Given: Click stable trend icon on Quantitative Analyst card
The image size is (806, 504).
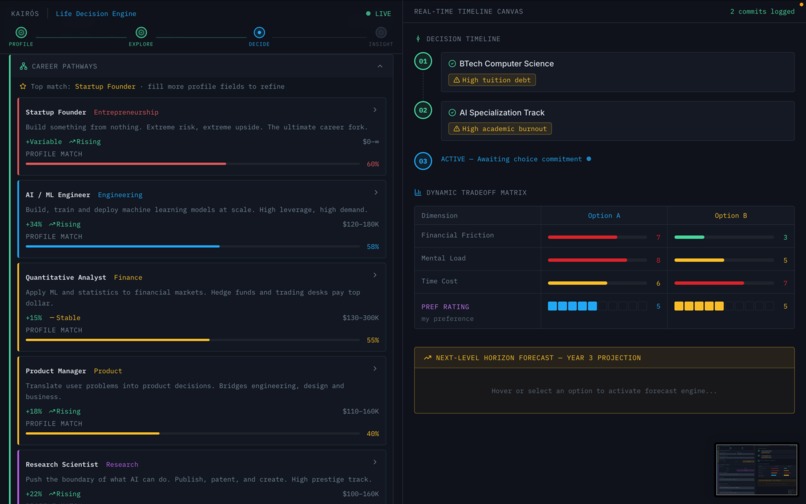Looking at the screenshot, I should [52, 318].
